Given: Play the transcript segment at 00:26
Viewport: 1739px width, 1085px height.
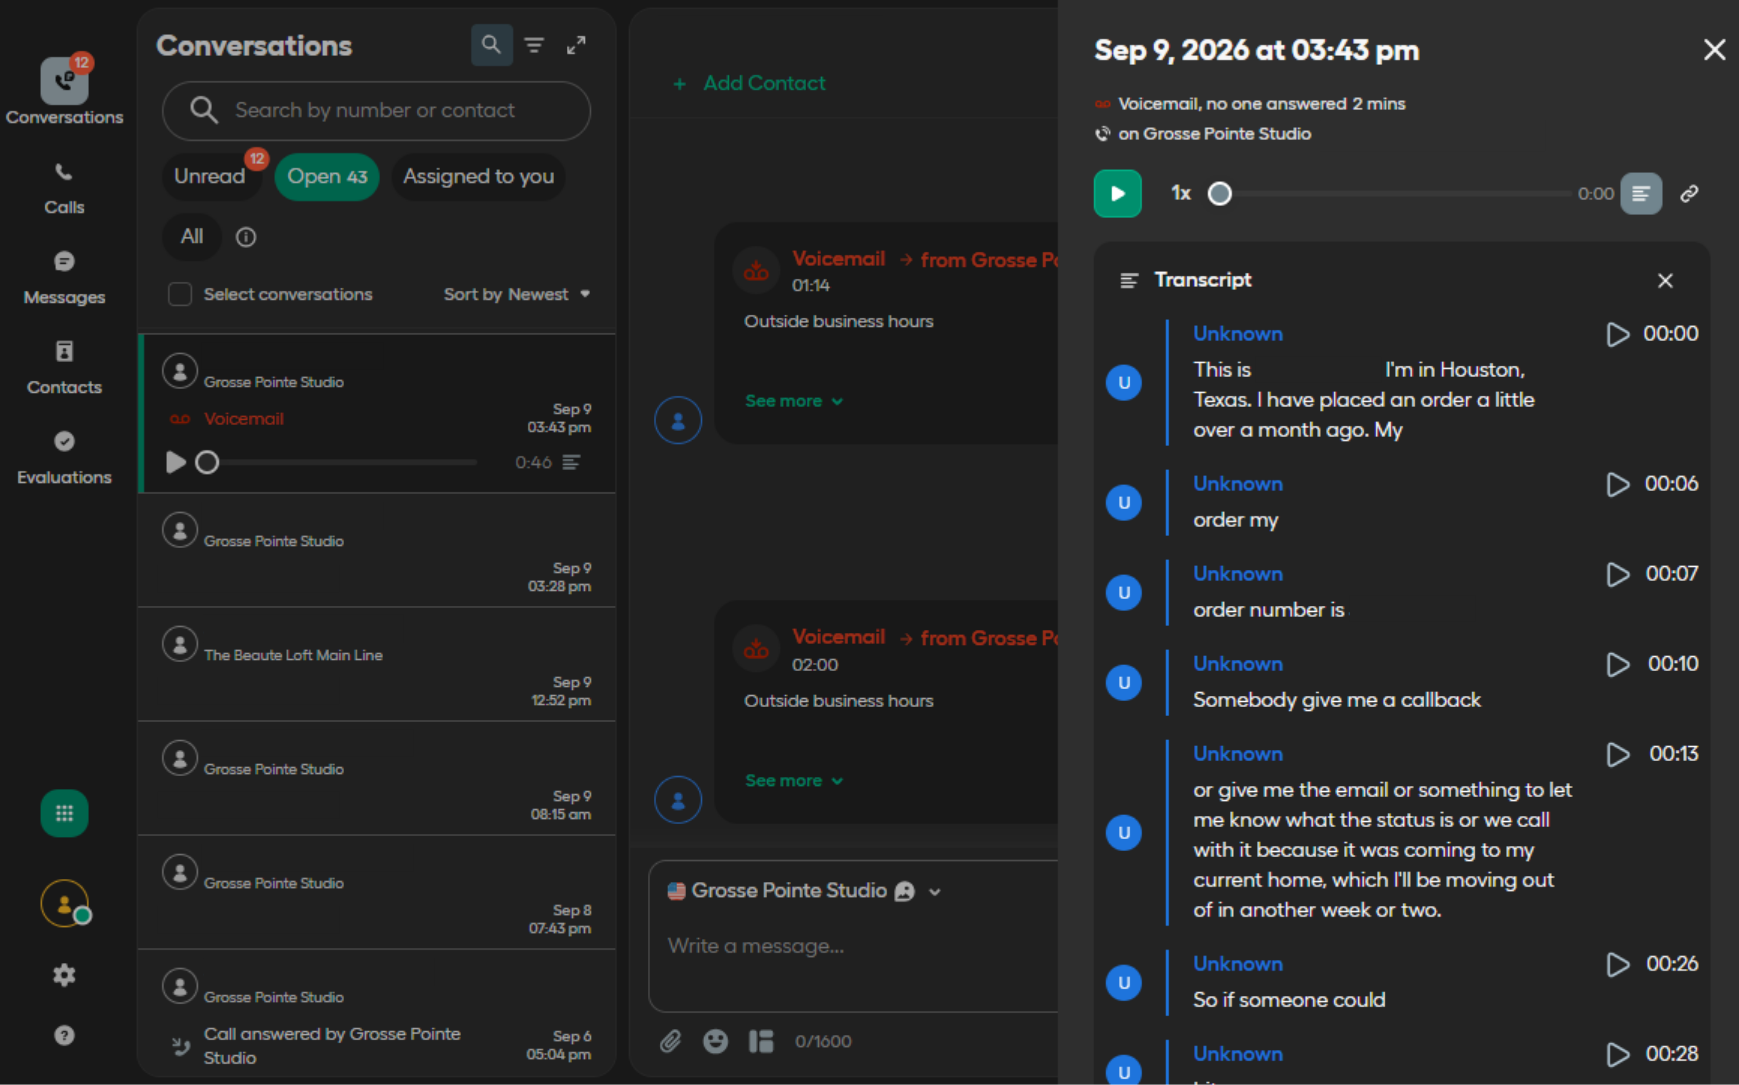Looking at the screenshot, I should 1617,964.
